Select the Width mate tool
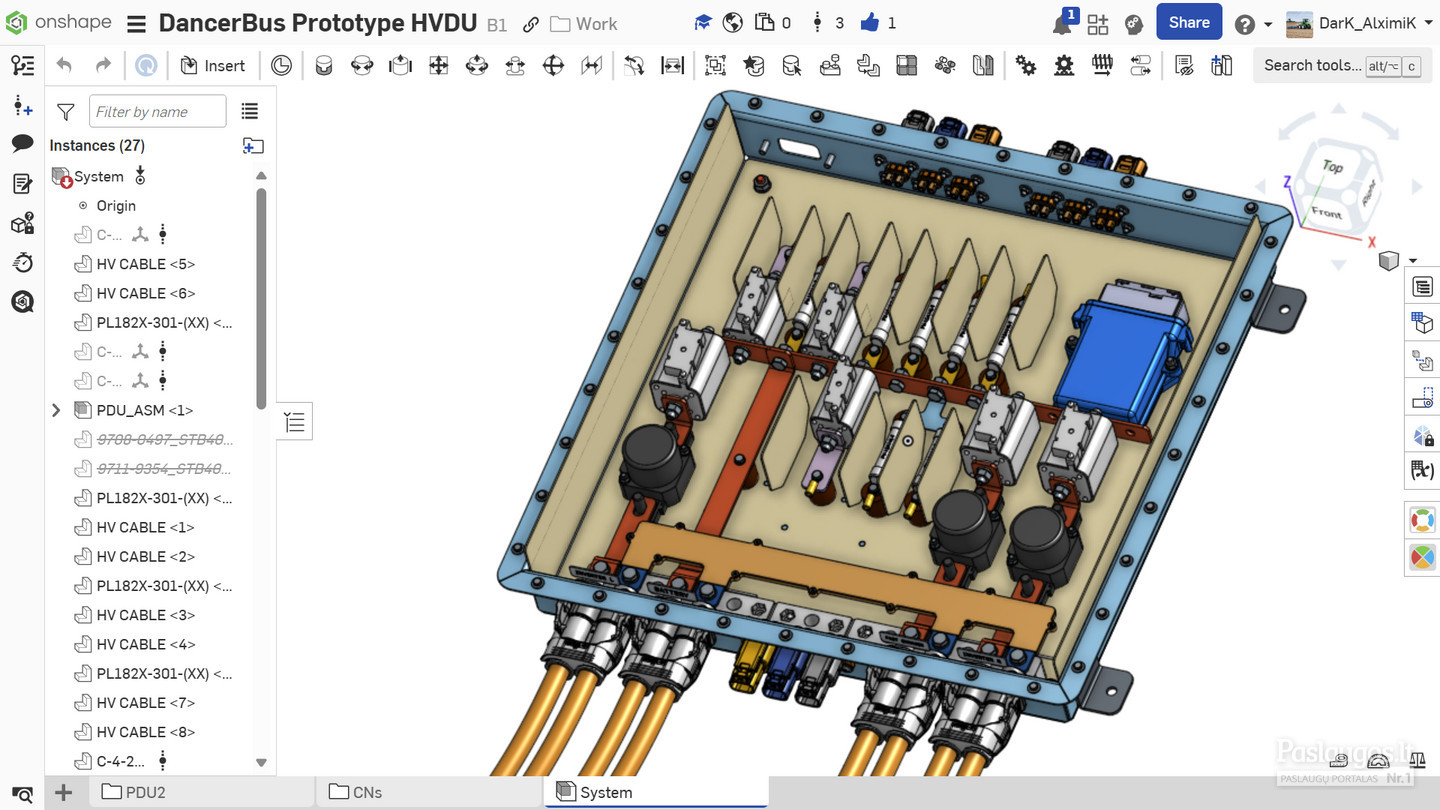The height and width of the screenshot is (810, 1440). pyautogui.click(x=673, y=66)
